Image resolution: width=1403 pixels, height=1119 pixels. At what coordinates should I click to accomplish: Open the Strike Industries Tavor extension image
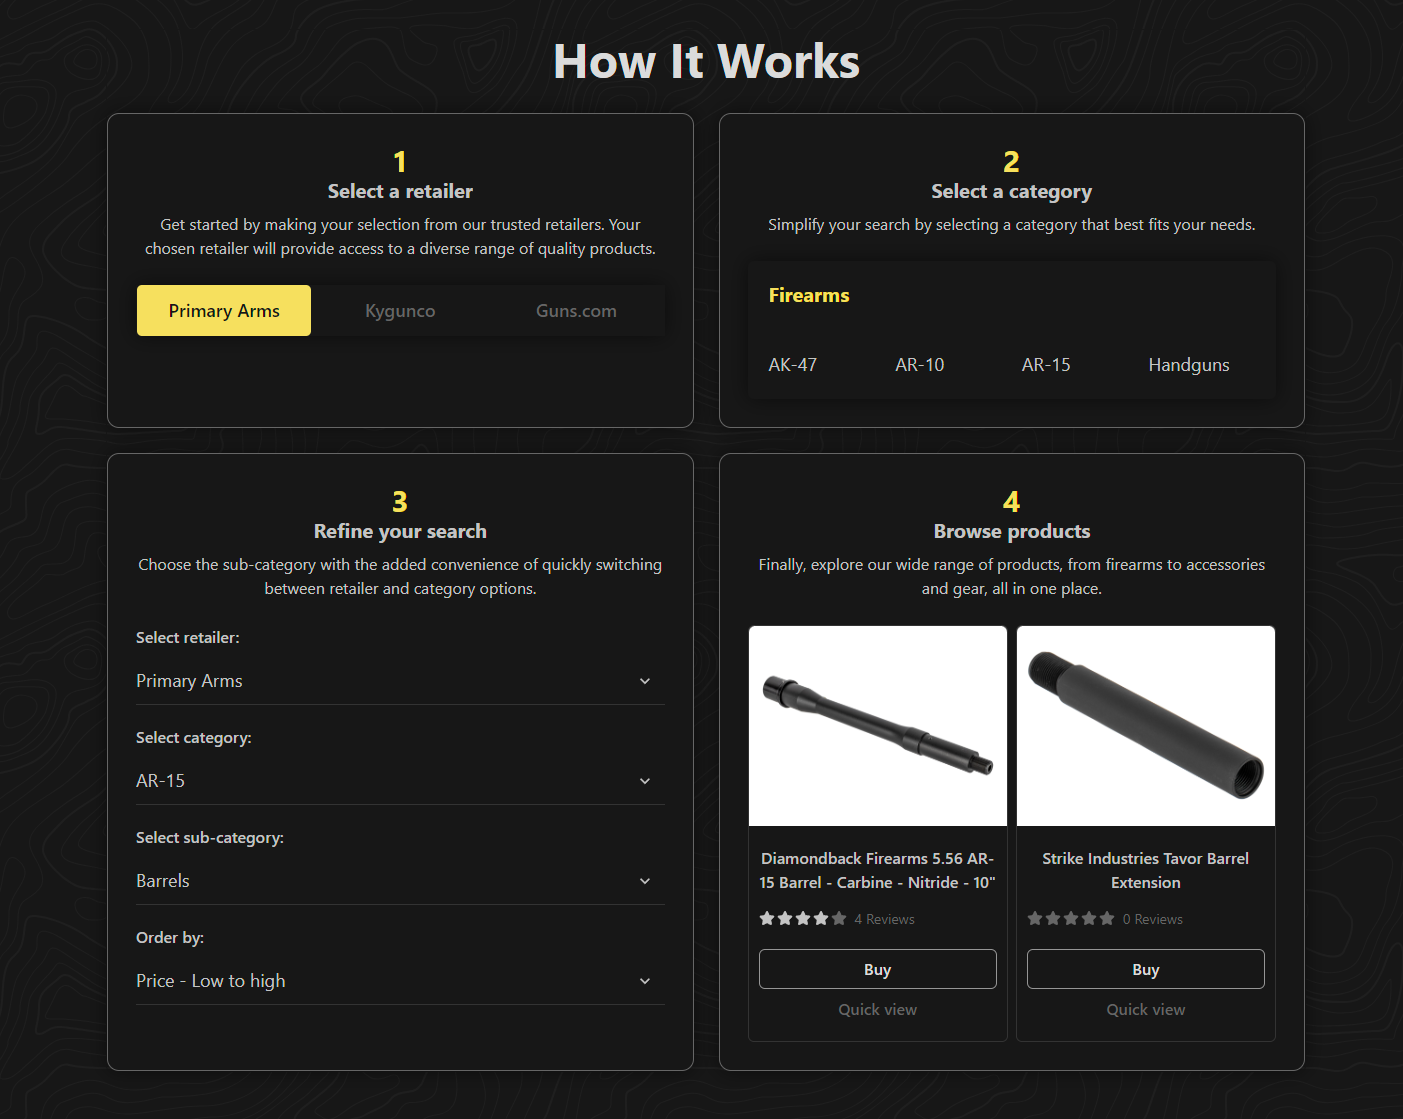(x=1146, y=726)
